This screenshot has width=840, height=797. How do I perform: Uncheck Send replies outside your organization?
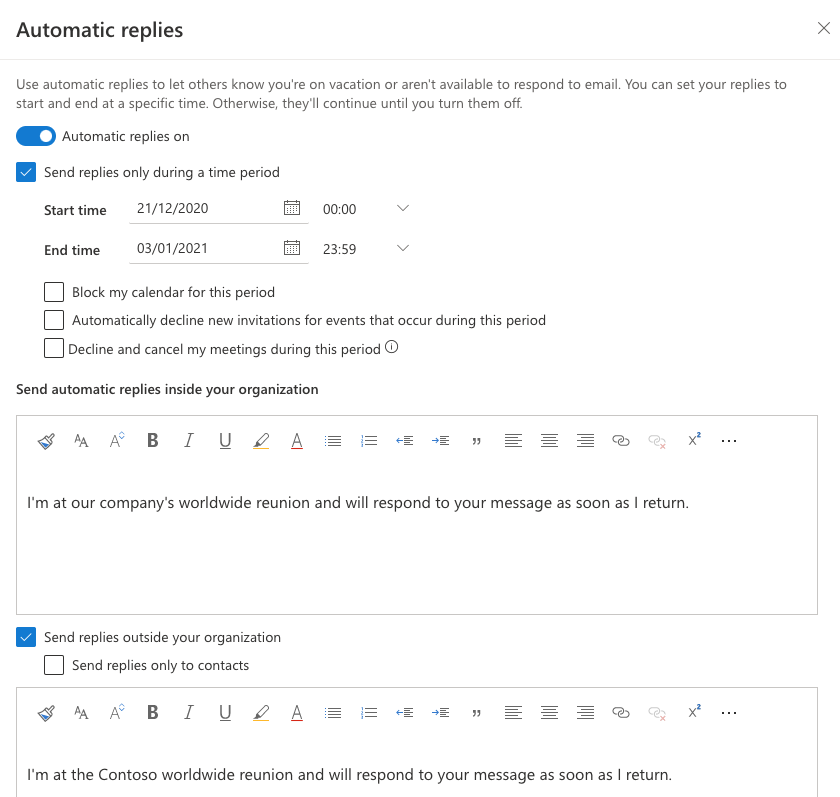pyautogui.click(x=26, y=637)
